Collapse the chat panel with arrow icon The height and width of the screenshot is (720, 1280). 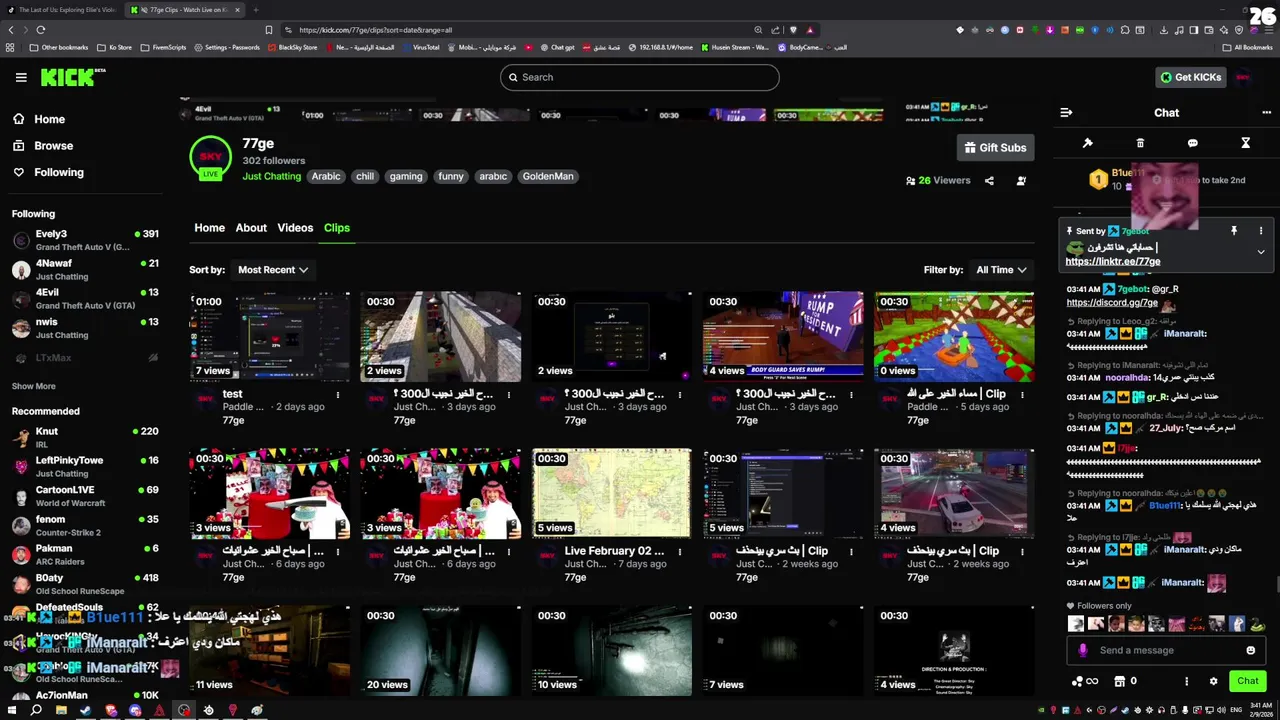pyautogui.click(x=1066, y=113)
